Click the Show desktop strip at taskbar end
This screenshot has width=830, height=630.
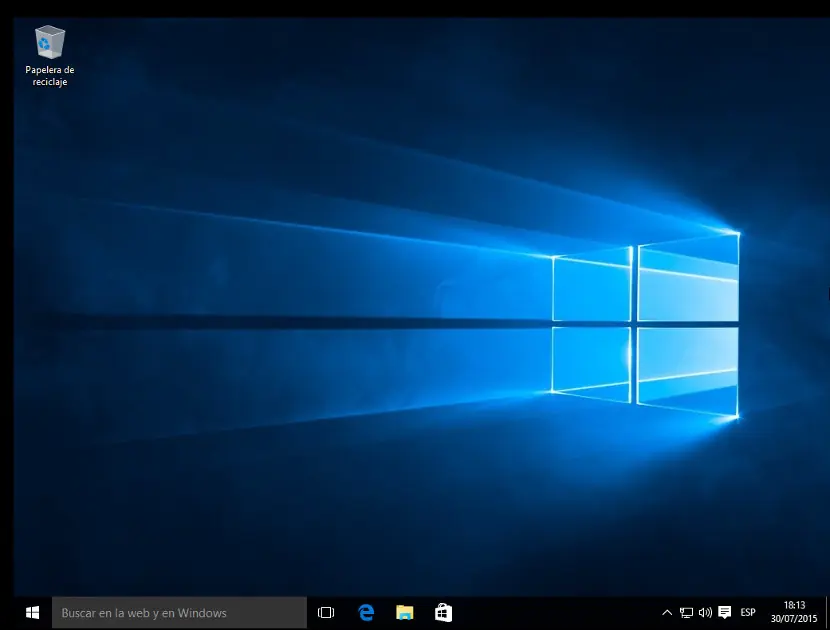coord(827,613)
